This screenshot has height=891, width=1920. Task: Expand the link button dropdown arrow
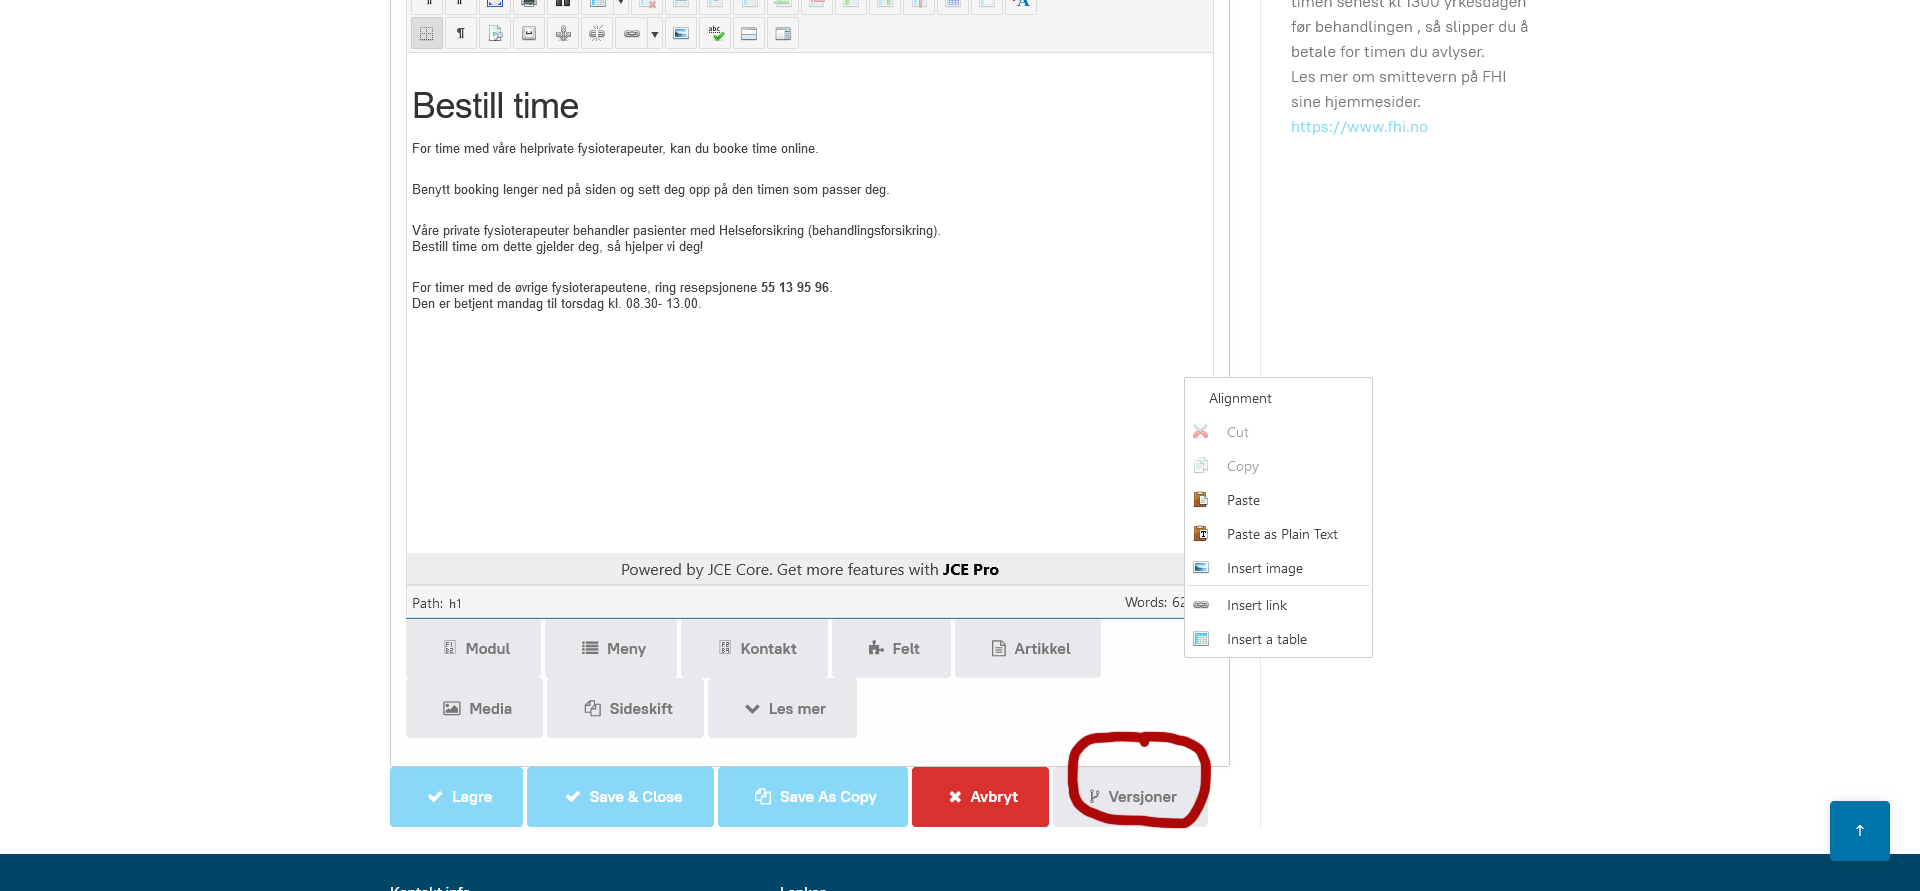click(x=655, y=33)
